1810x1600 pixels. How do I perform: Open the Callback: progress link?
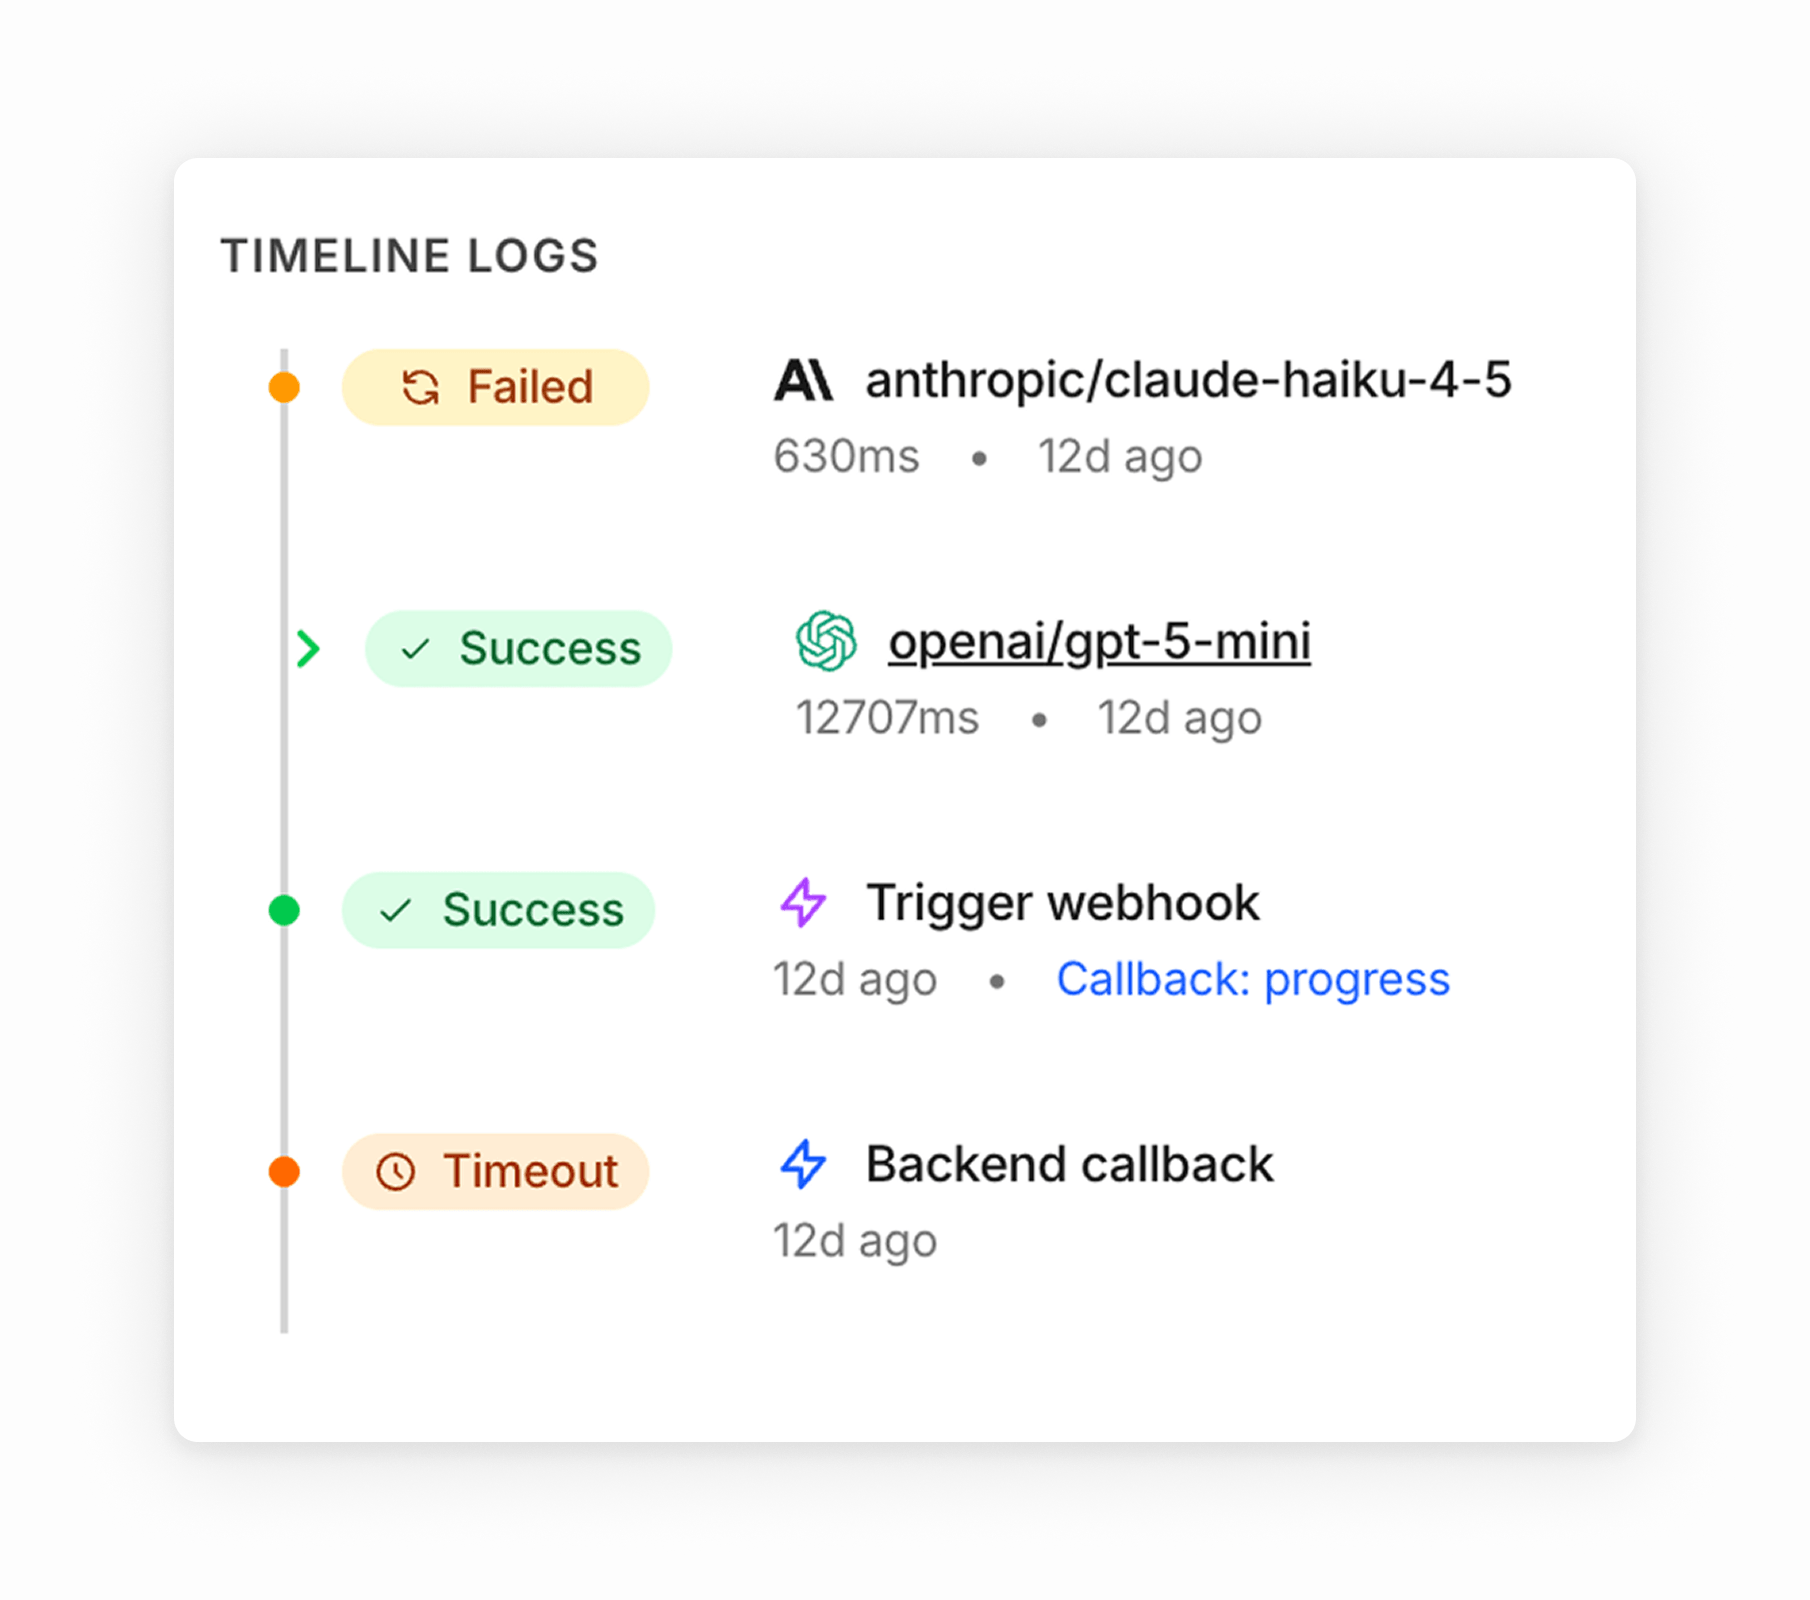pyautogui.click(x=1252, y=979)
